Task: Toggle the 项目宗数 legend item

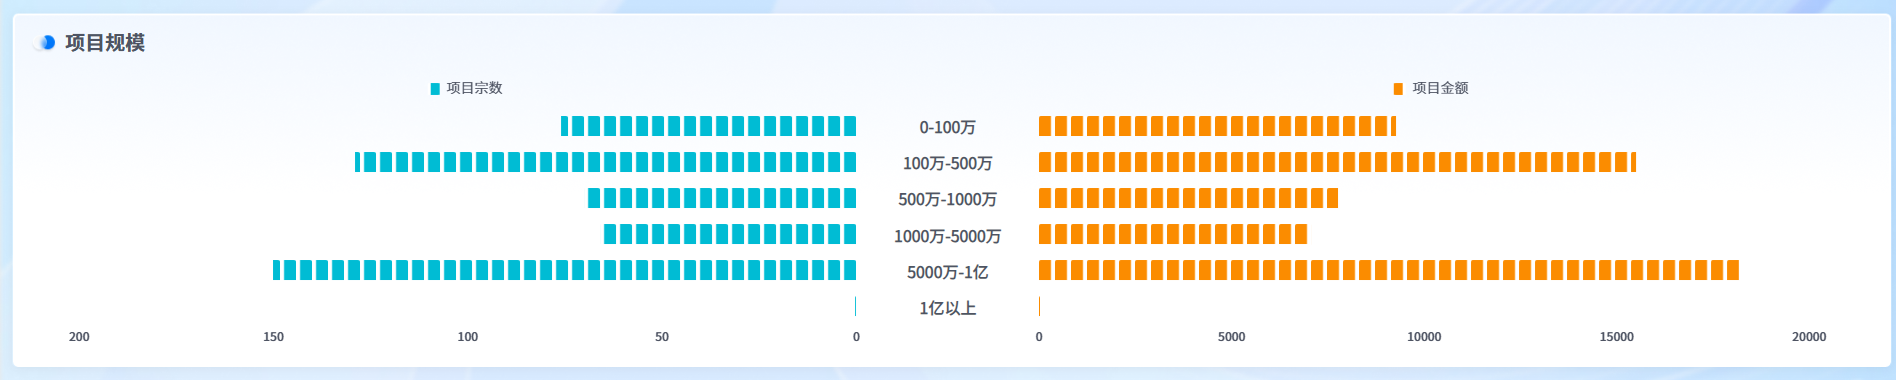Action: tap(466, 88)
